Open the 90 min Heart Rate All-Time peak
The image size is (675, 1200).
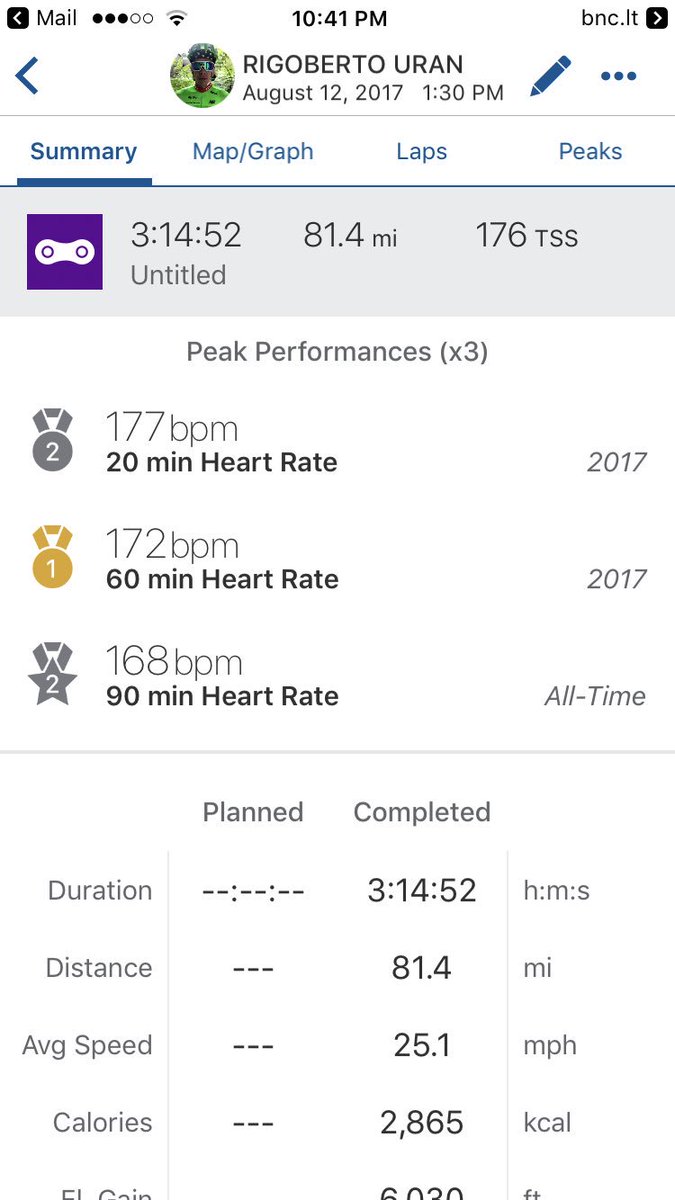(x=337, y=675)
